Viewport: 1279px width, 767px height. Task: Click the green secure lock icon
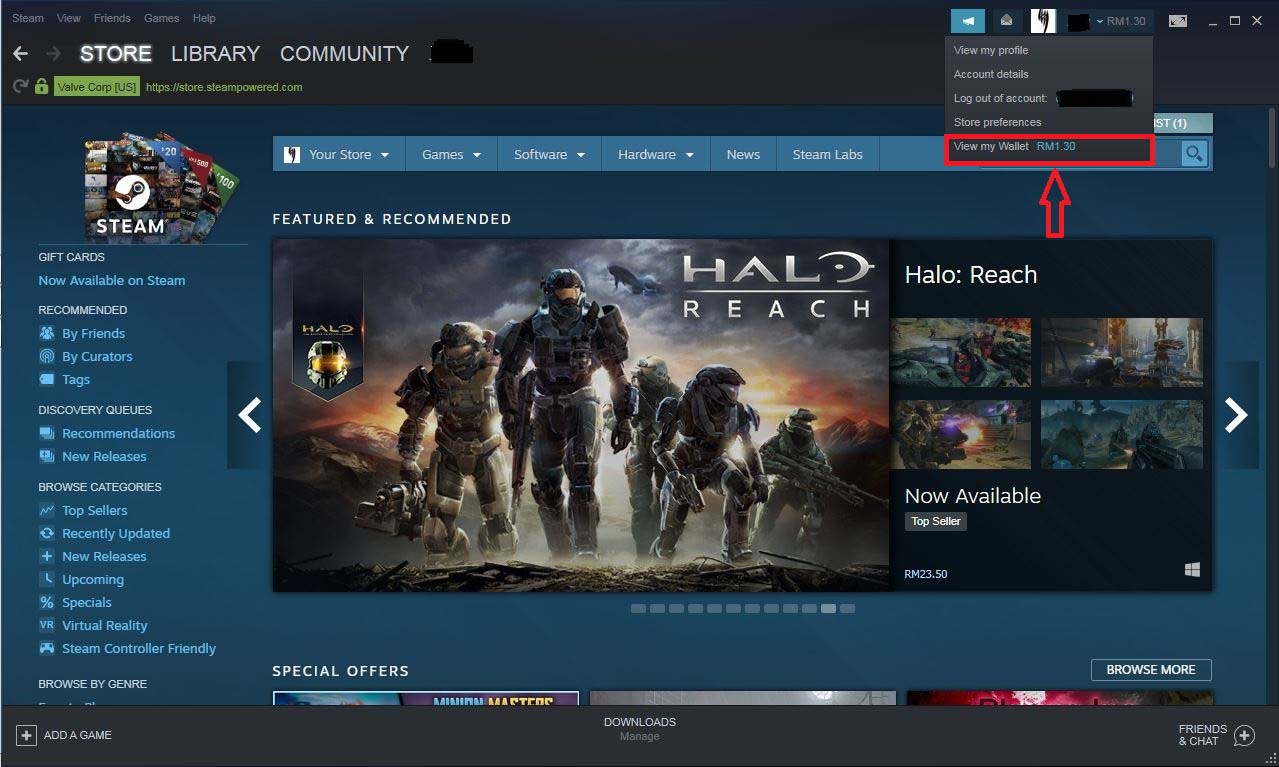pyautogui.click(x=41, y=87)
